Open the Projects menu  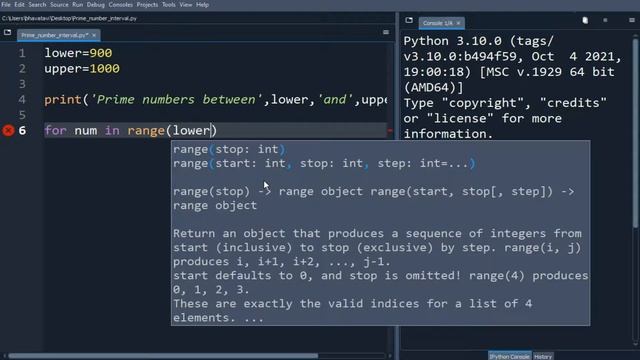pos(147,5)
